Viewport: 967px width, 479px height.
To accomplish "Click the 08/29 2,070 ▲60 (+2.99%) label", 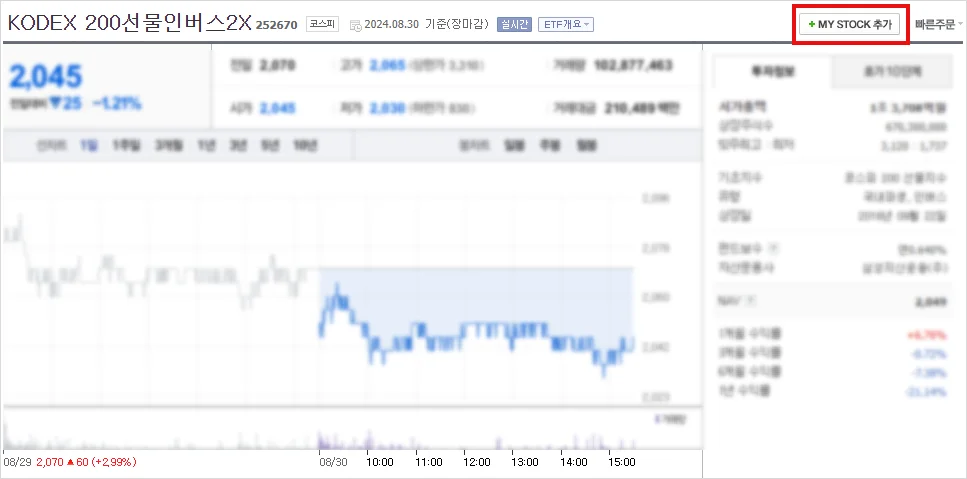I will click(x=70, y=462).
